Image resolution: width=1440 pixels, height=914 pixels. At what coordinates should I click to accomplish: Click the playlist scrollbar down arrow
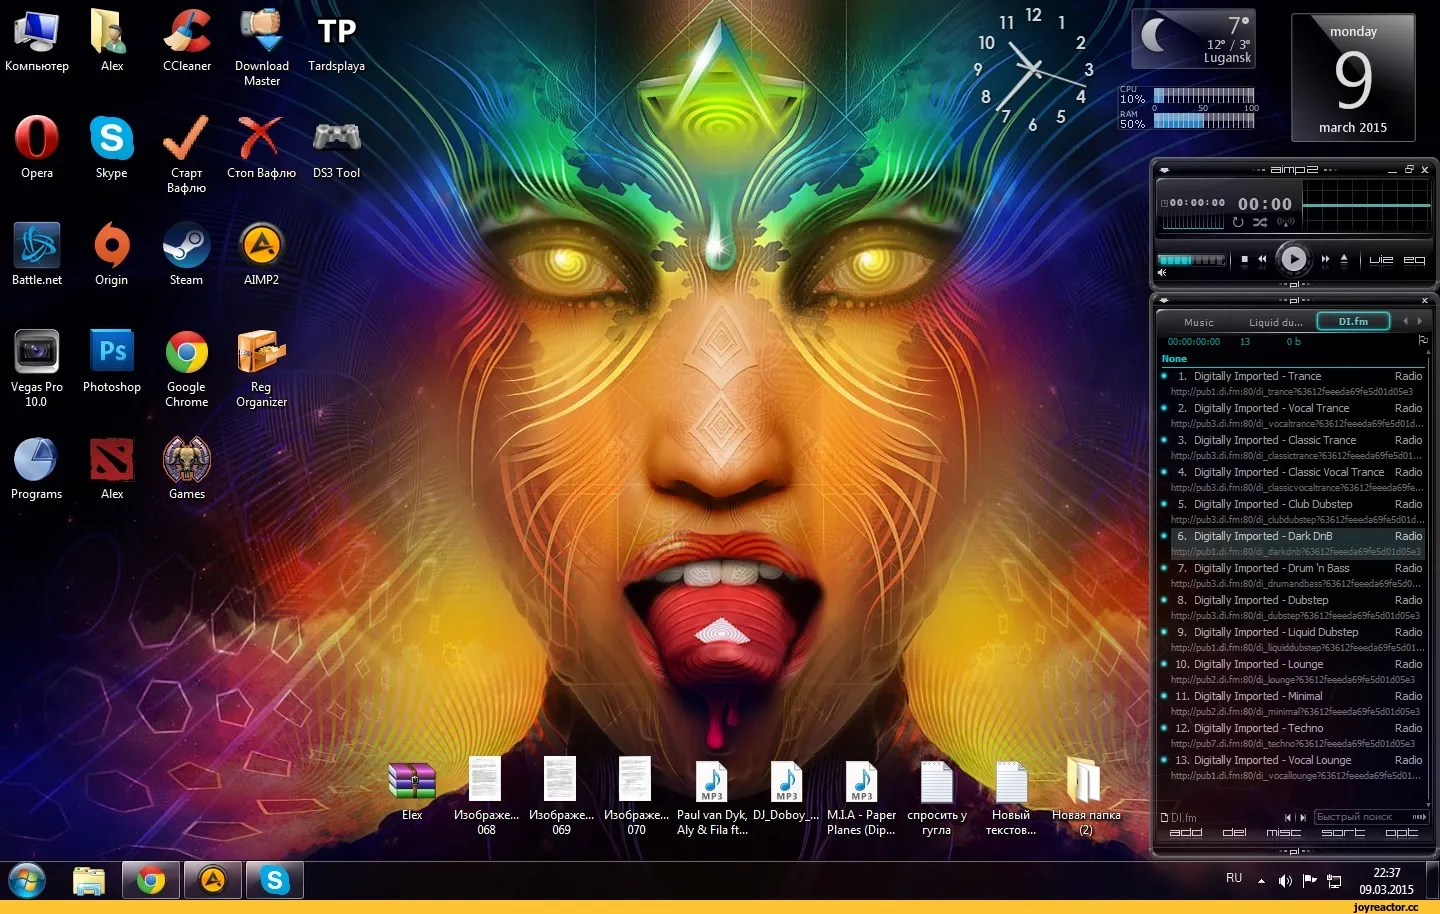tap(1428, 805)
